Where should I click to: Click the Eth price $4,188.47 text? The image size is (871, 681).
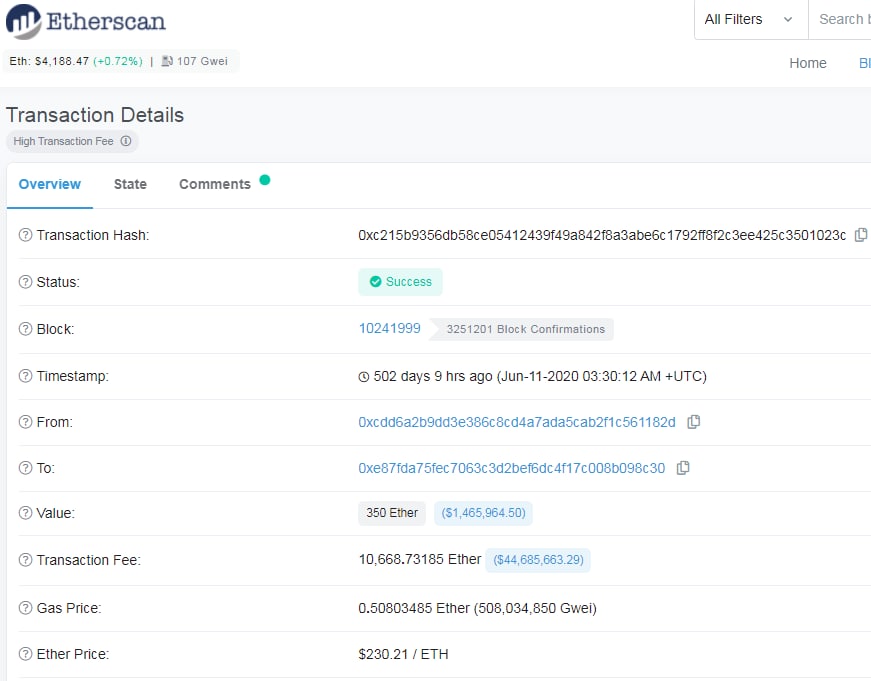click(x=49, y=61)
